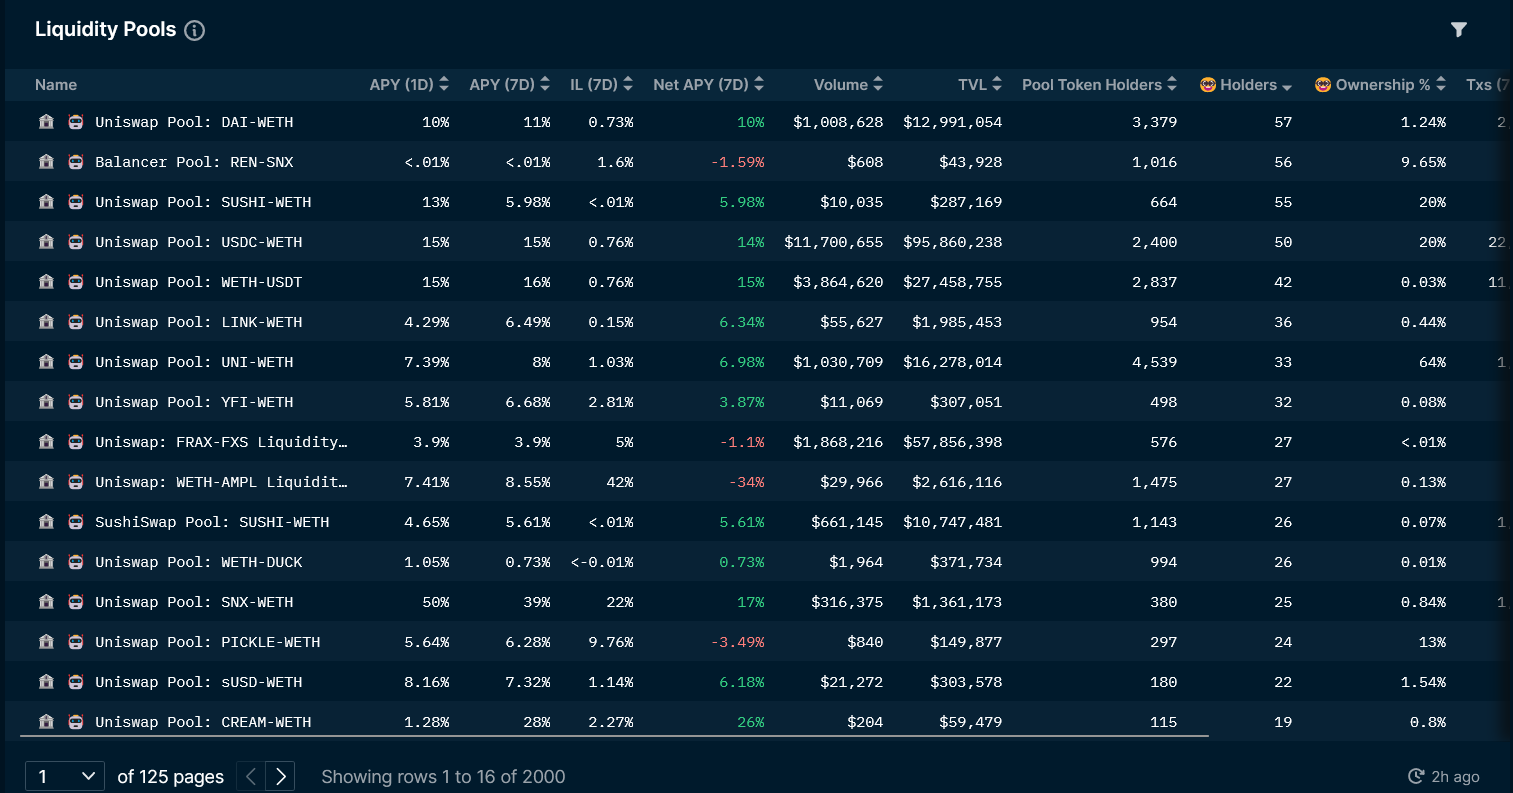Click the APY (1D) value 50%
Viewport: 1513px width, 793px height.
pyautogui.click(x=436, y=602)
